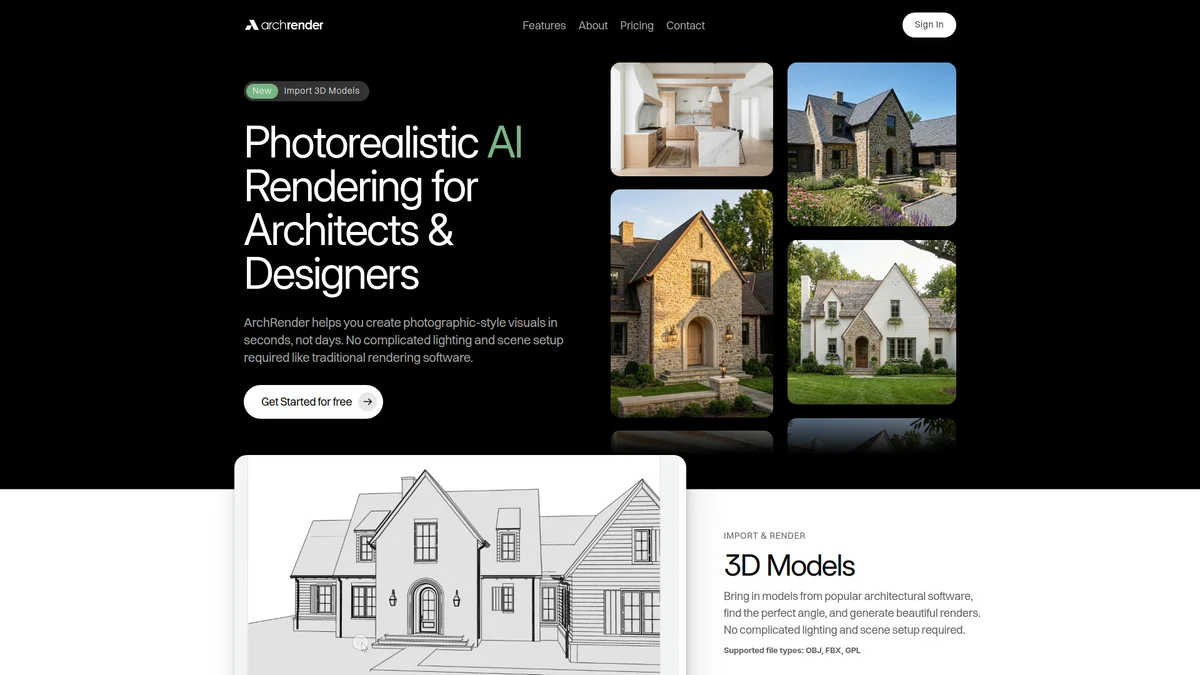Screen dimensions: 1200x675
Task: Open the white cottage render thumbnail
Action: 871,322
